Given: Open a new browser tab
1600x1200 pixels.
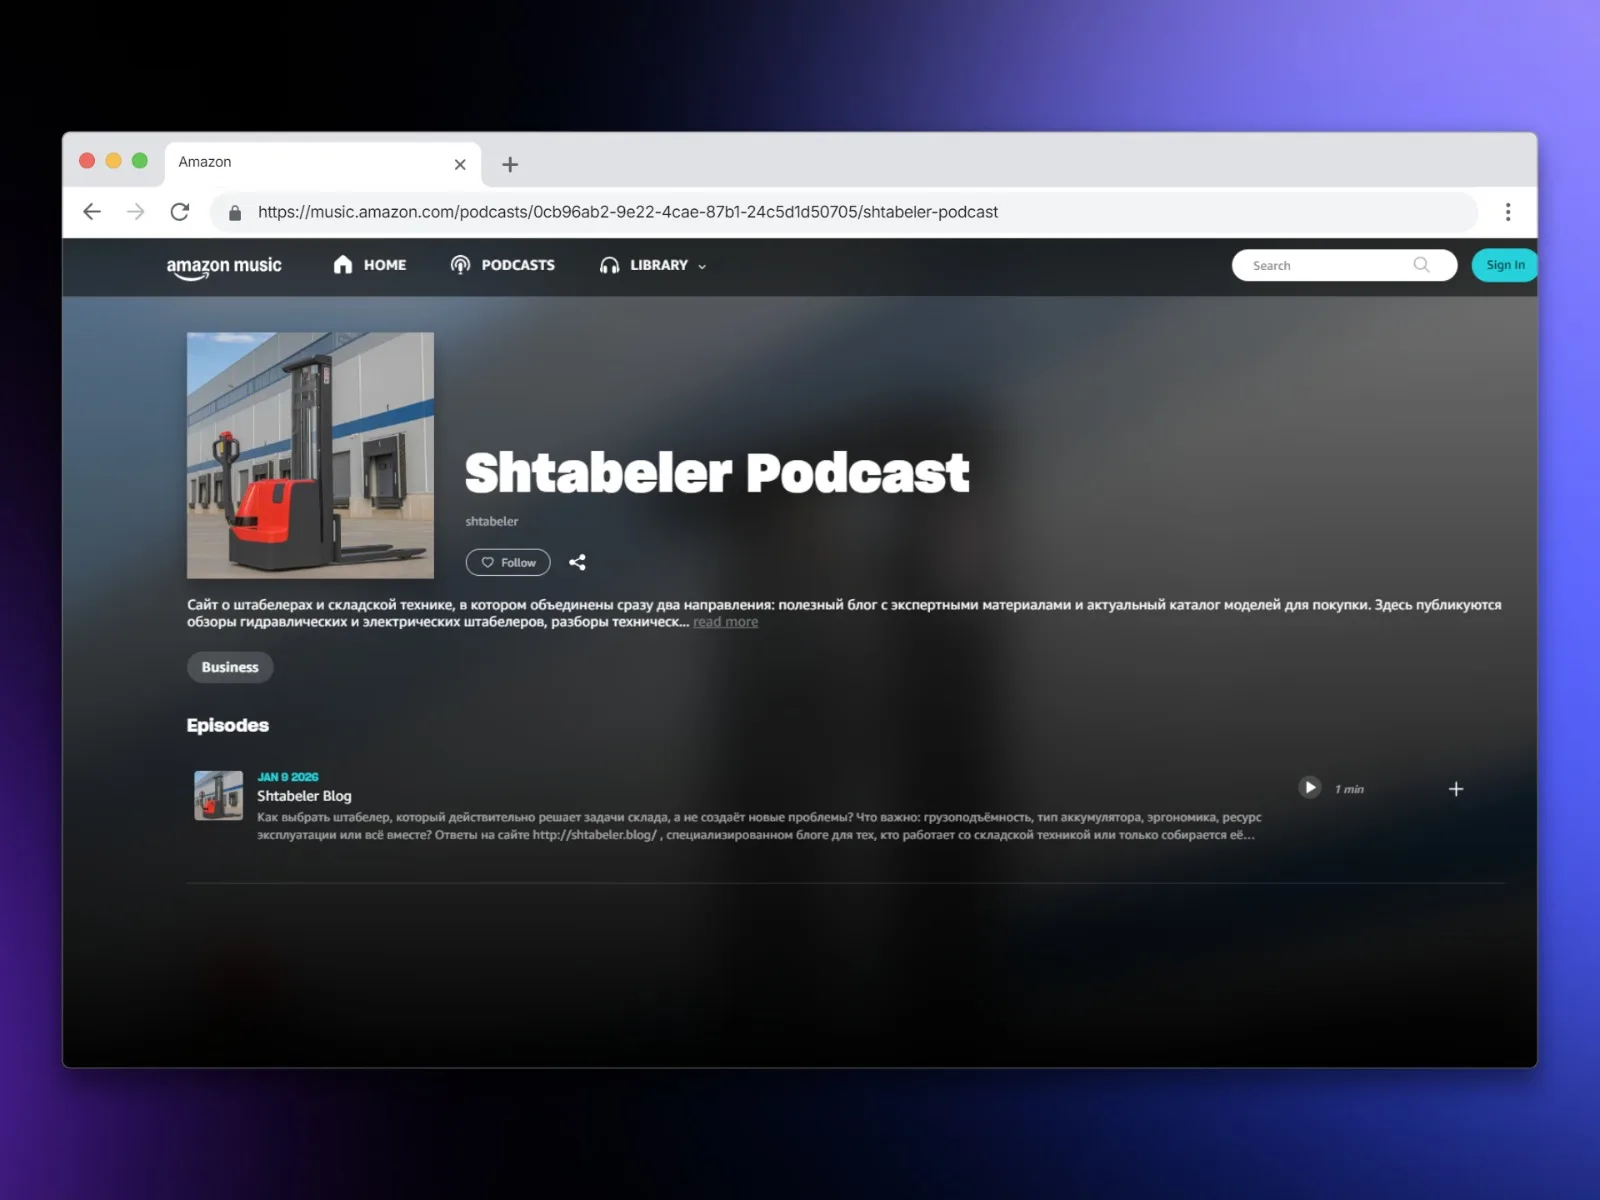Looking at the screenshot, I should tap(510, 164).
